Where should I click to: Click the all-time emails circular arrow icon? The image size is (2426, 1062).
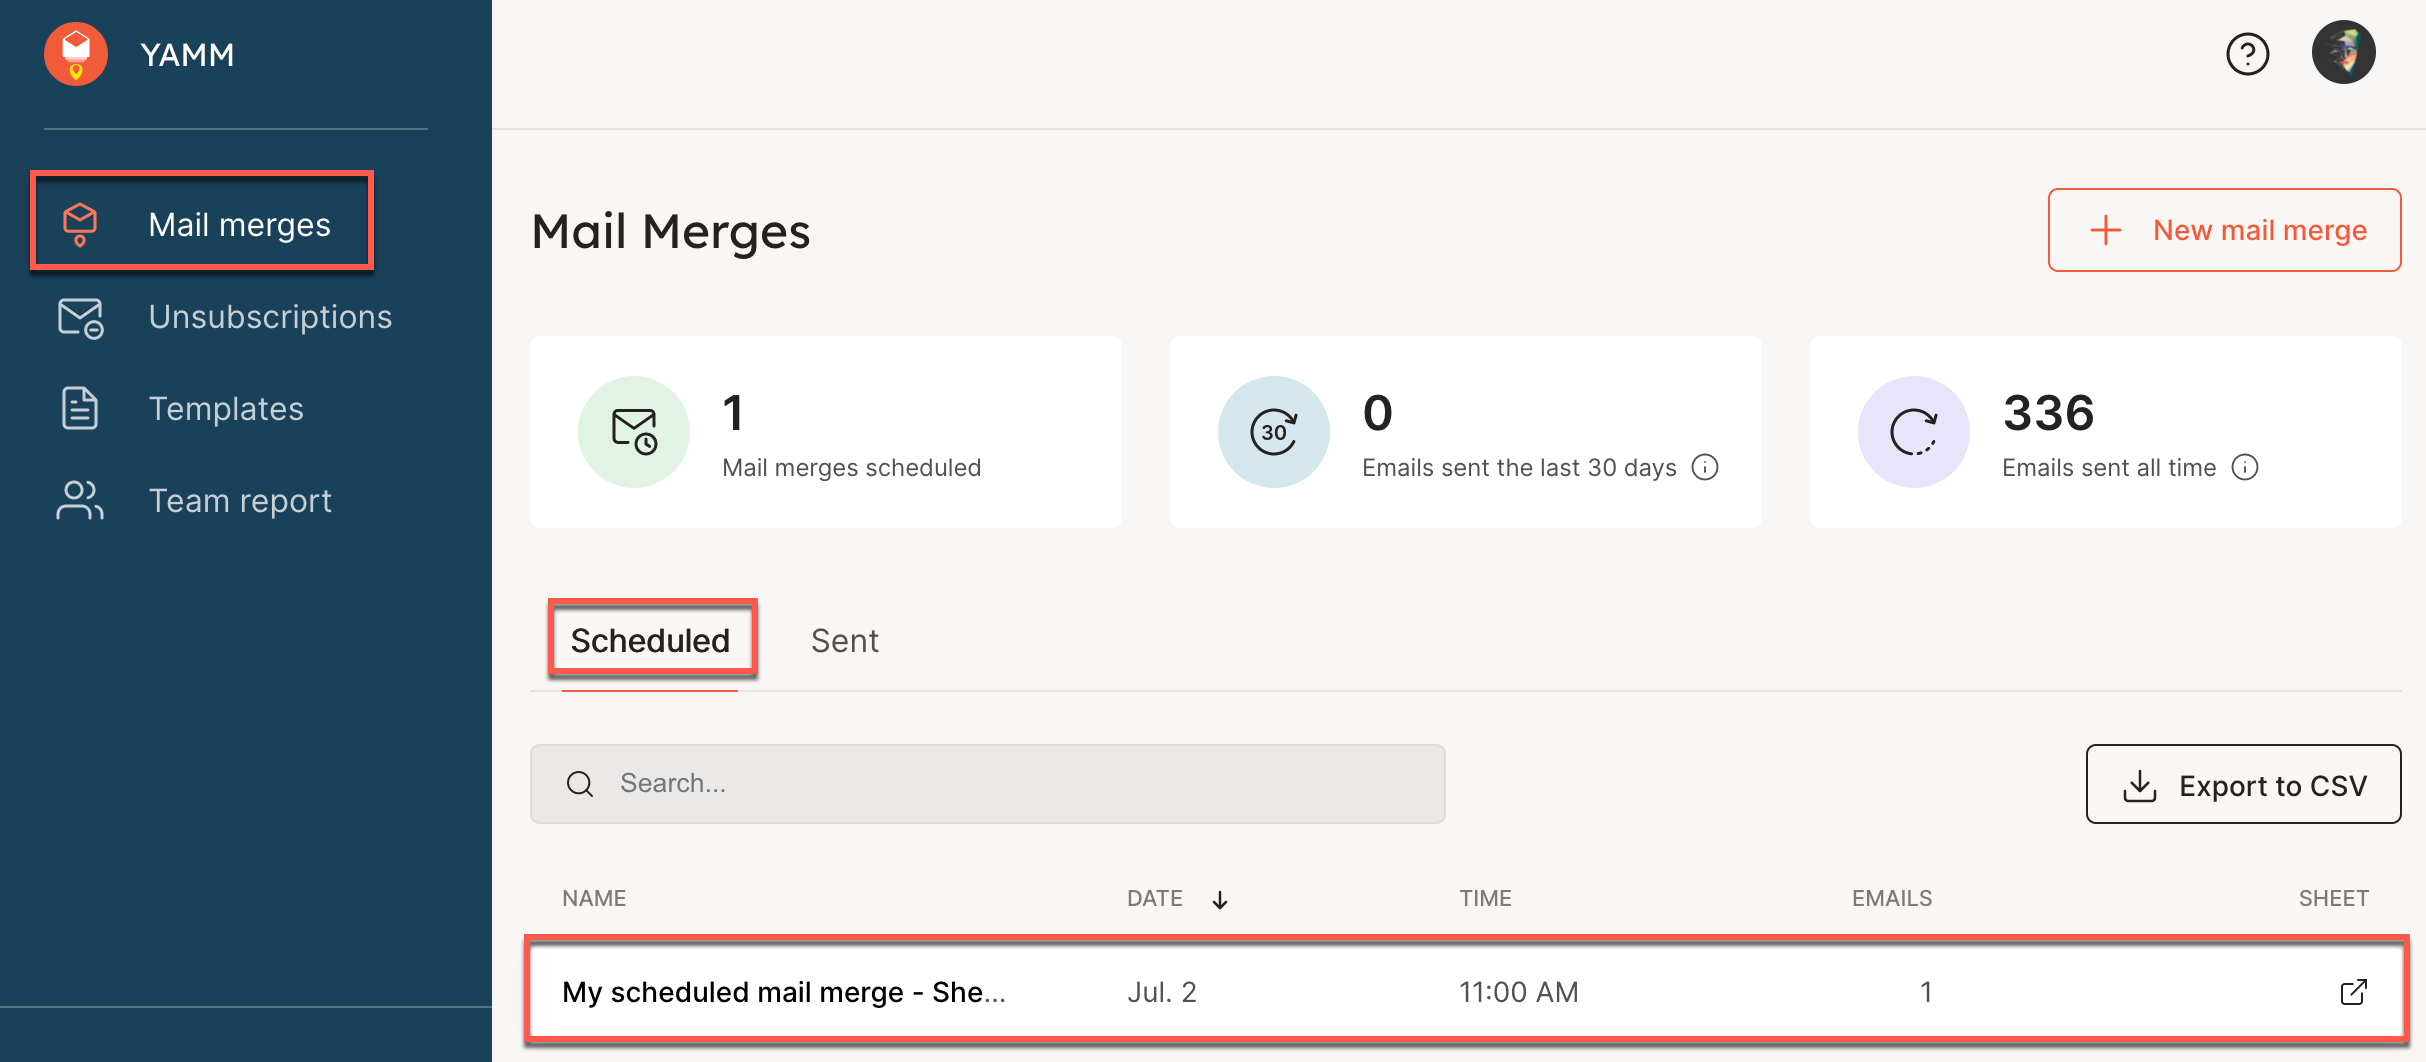(x=1913, y=432)
